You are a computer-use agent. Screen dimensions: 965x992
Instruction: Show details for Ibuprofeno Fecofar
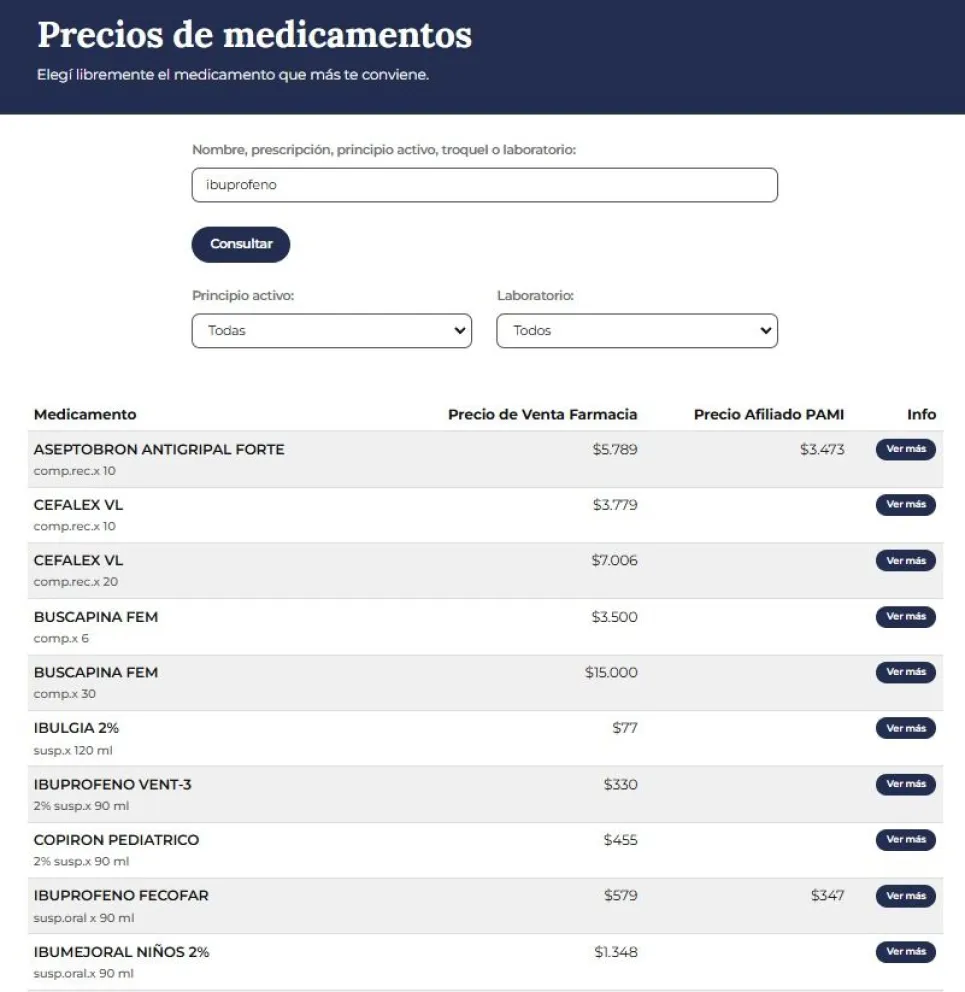(905, 896)
